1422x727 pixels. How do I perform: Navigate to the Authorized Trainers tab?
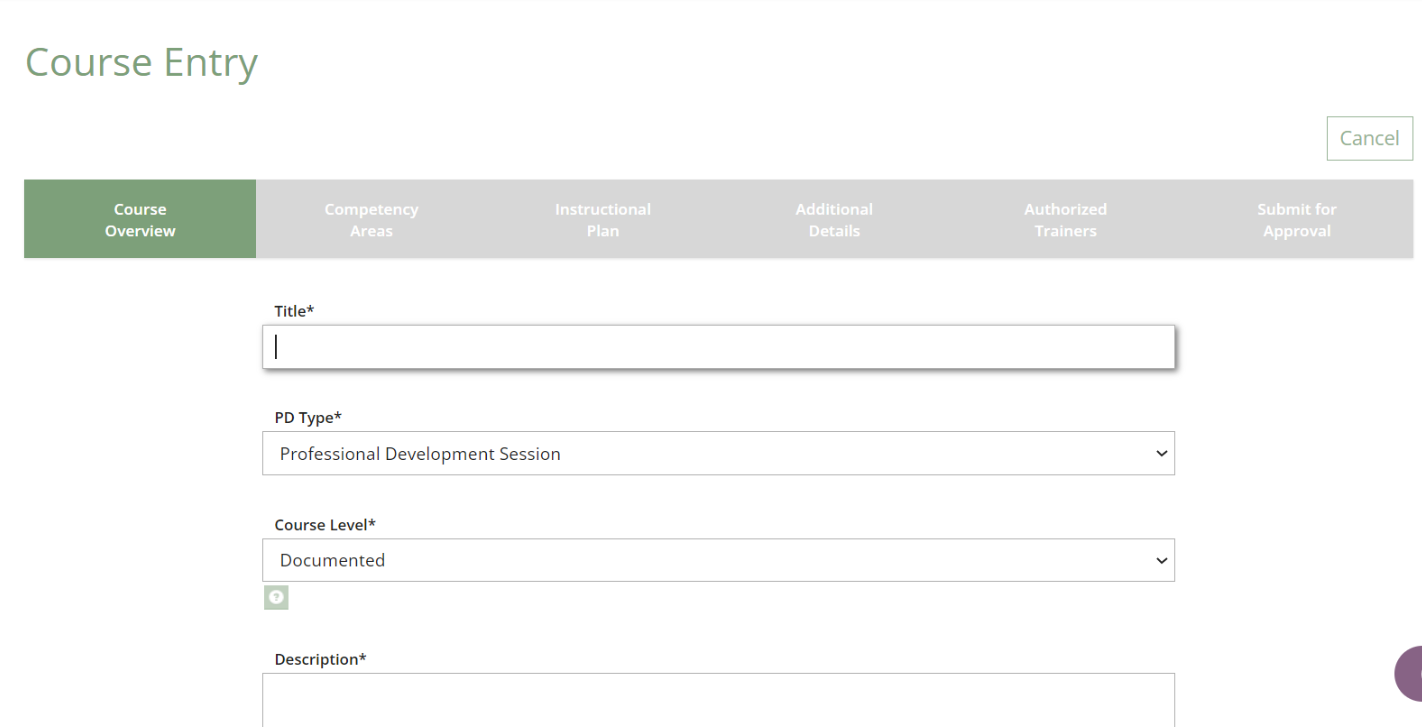(1065, 220)
